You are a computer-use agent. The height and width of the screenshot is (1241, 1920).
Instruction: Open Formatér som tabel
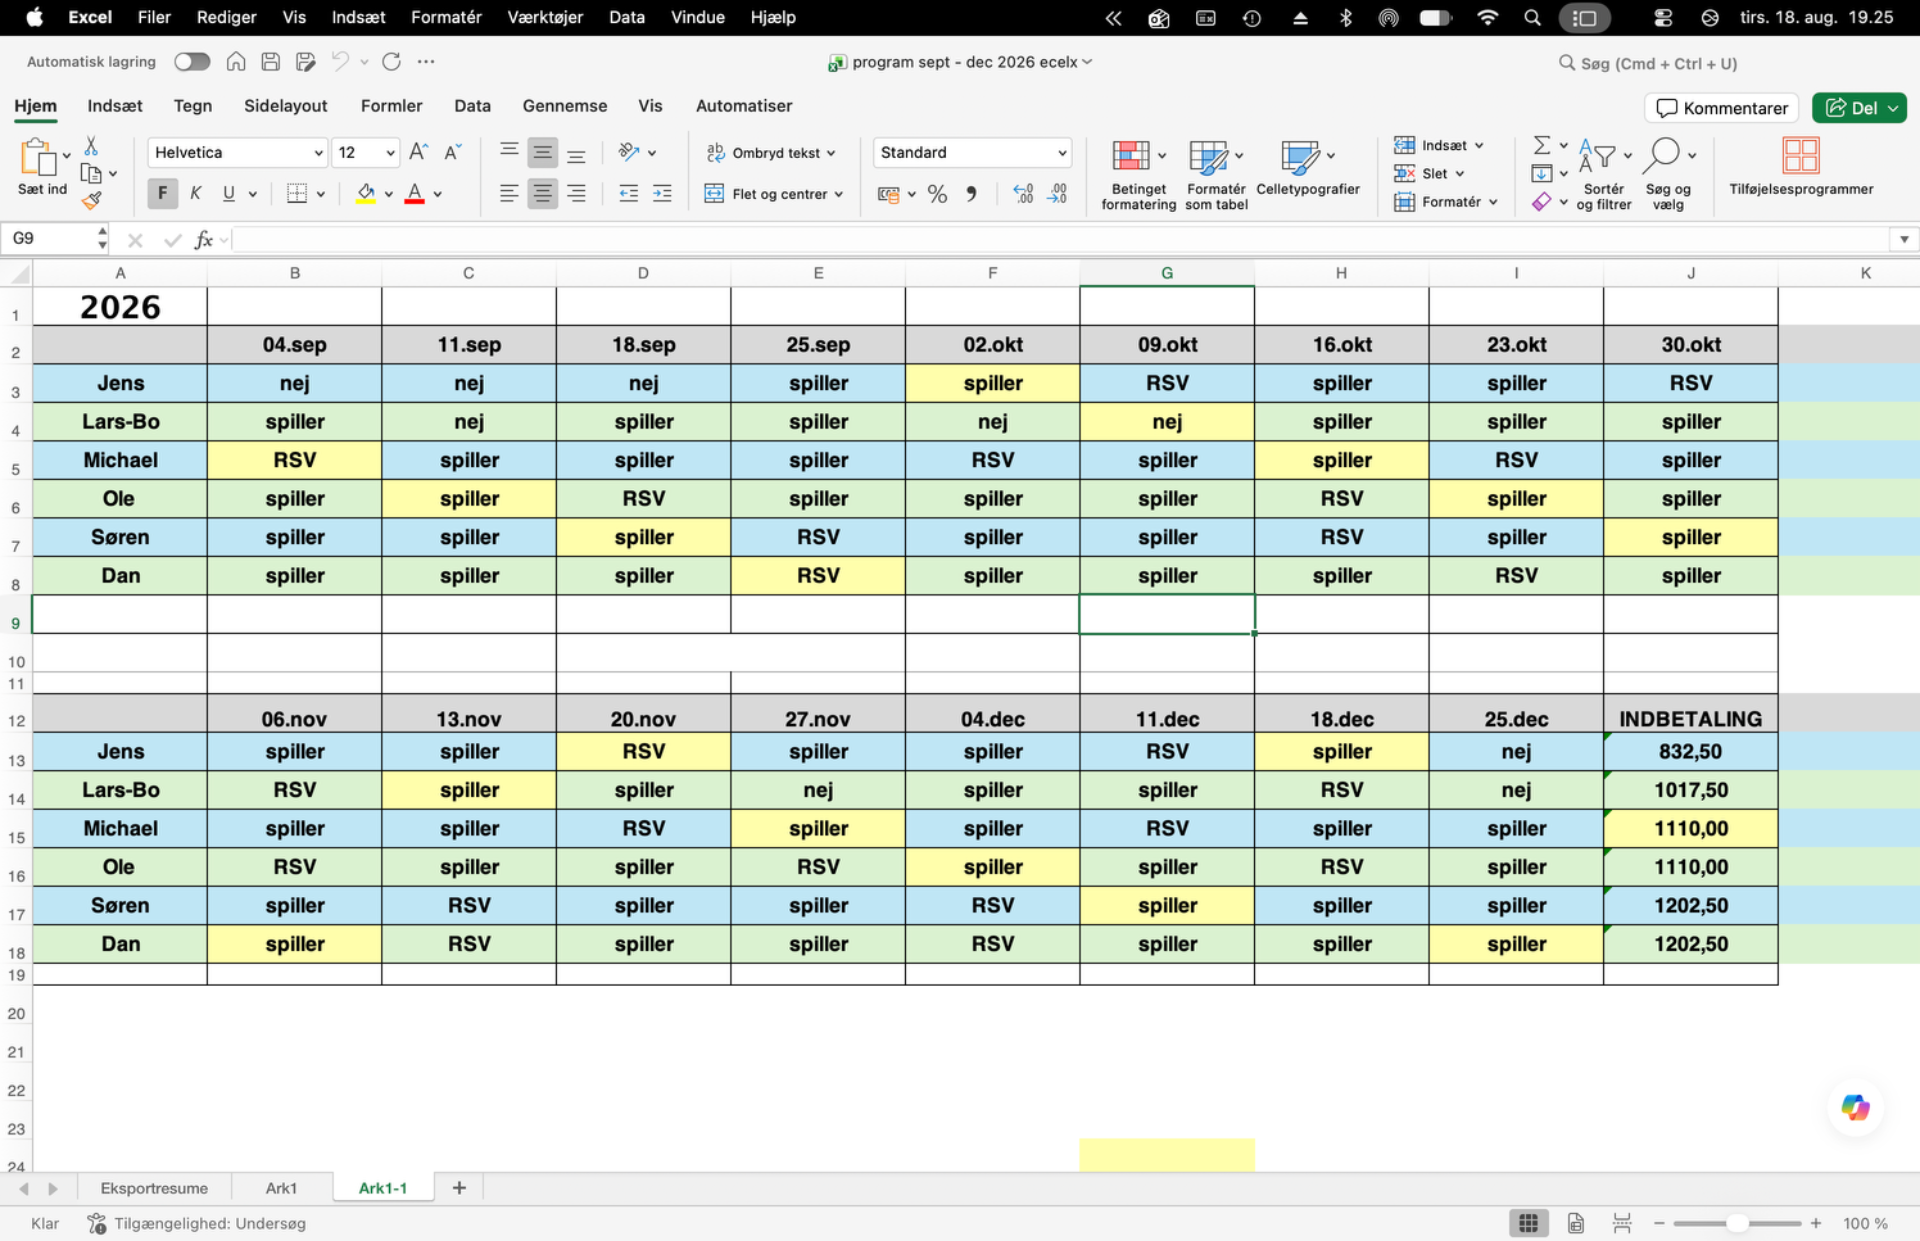1216,175
